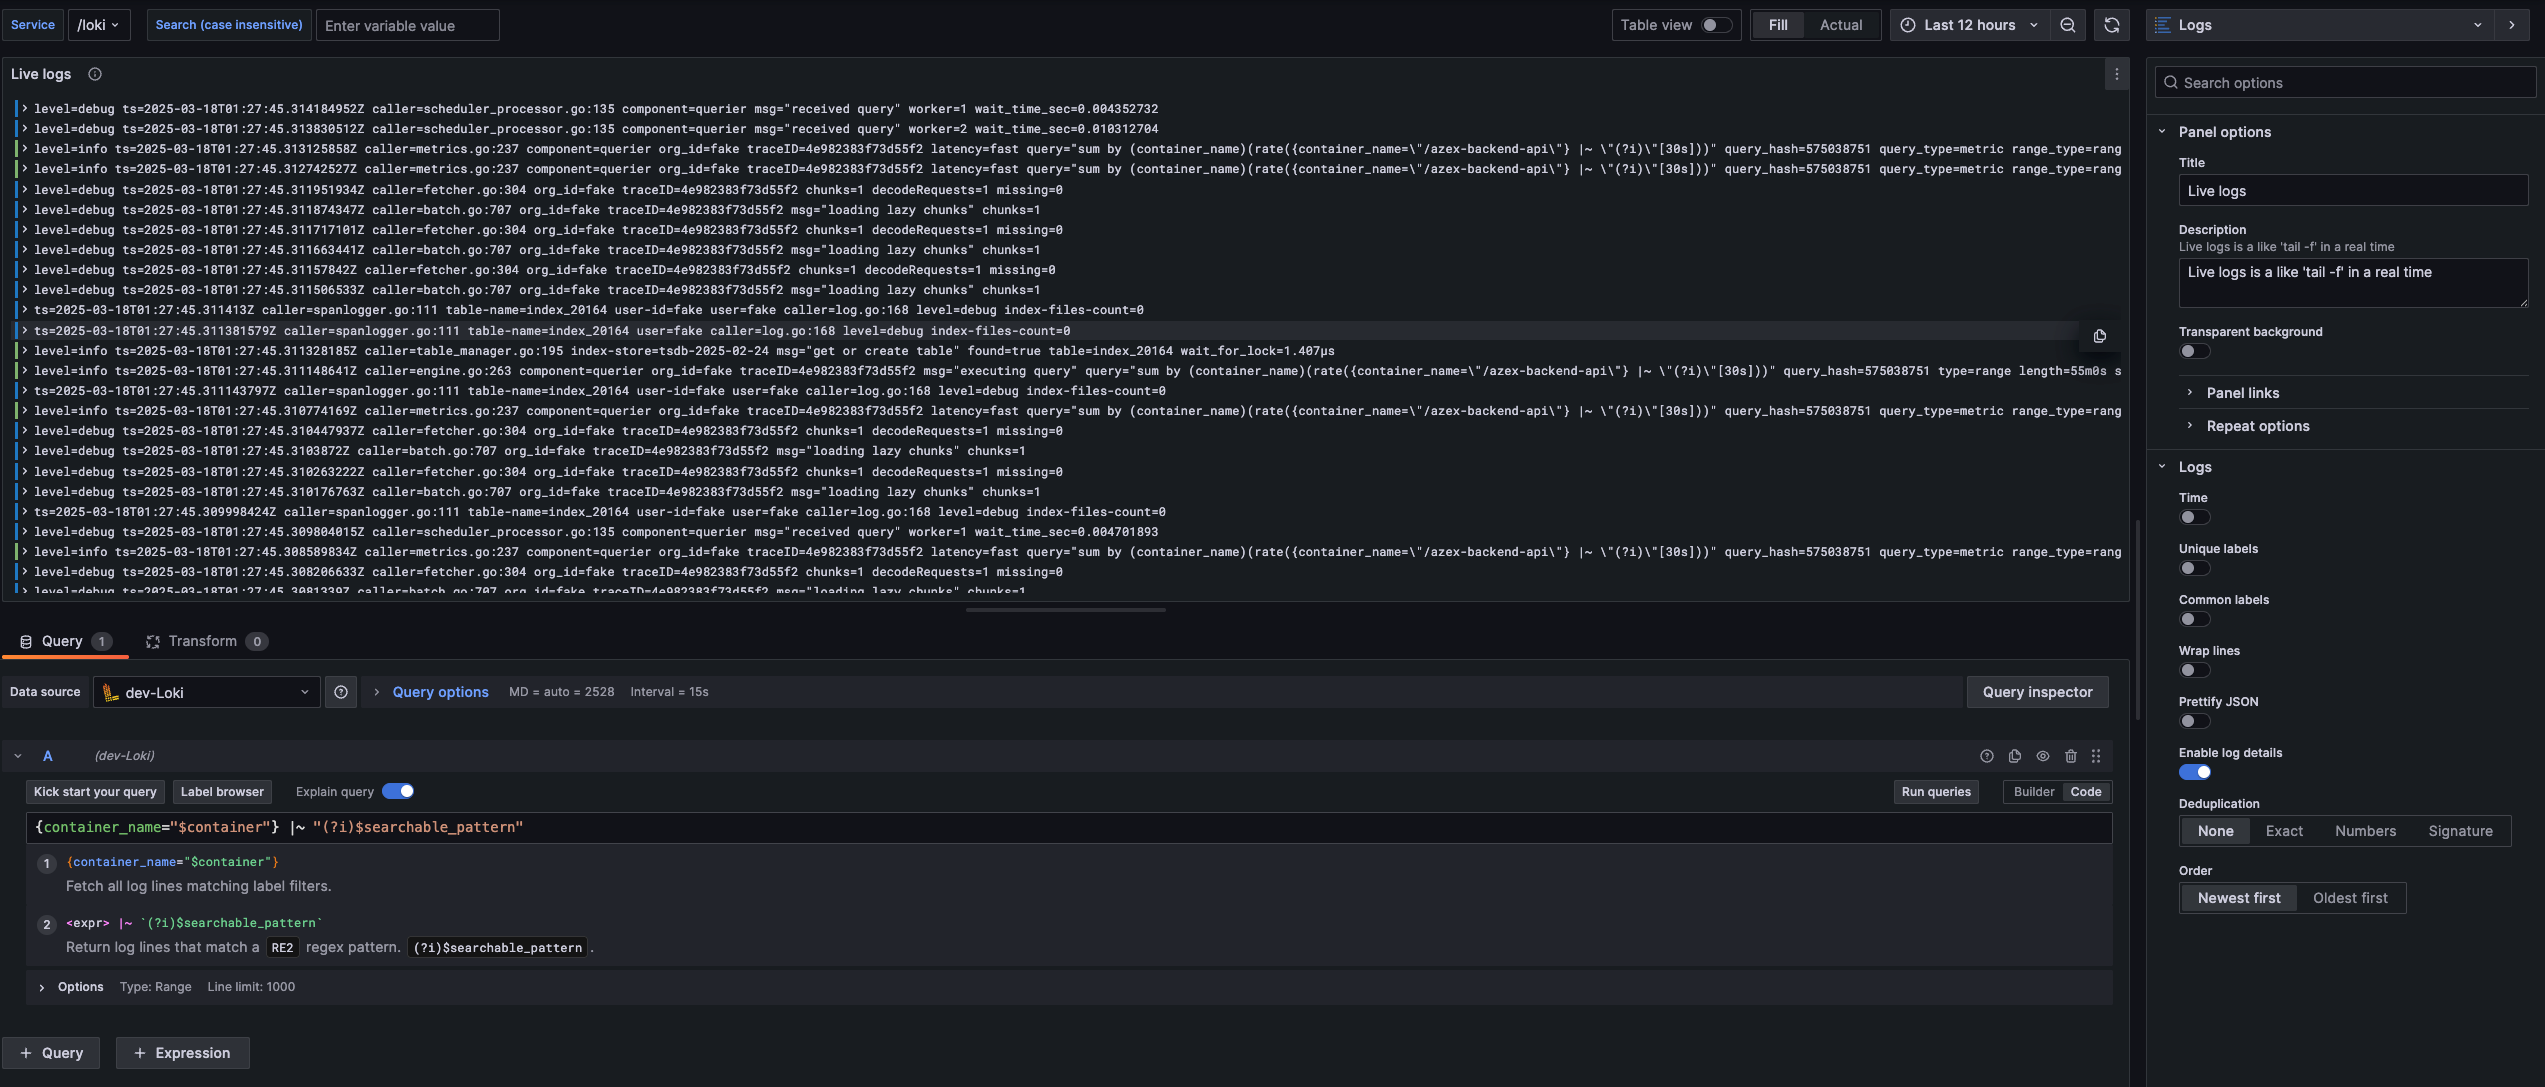This screenshot has width=2545, height=1087.
Task: Expand the engine.go:263 executing query log line
Action: [24, 370]
